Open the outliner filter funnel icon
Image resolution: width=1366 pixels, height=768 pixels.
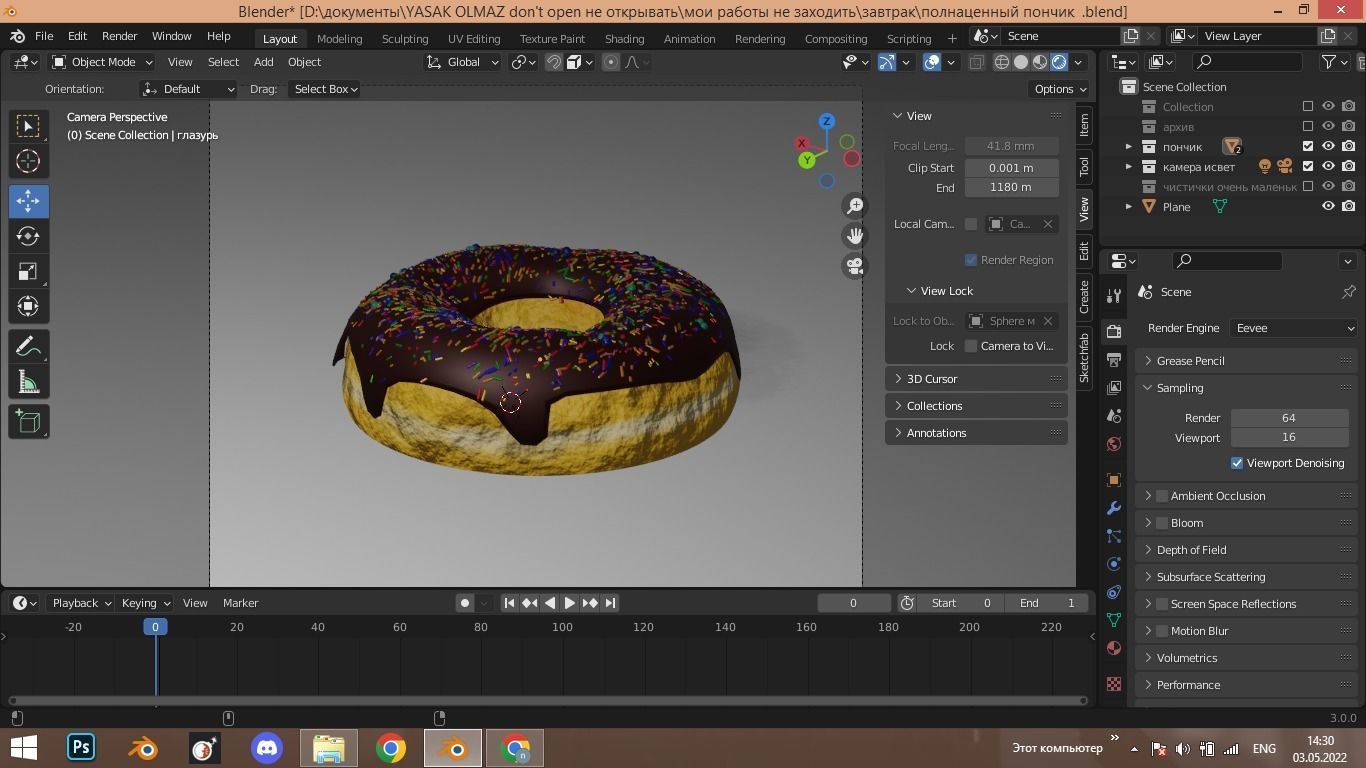(x=1329, y=62)
